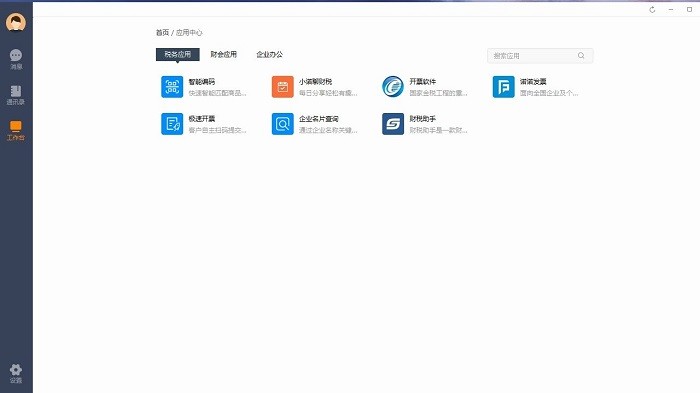Click the refresh icon in title bar
The height and width of the screenshot is (393, 700).
coord(652,9)
